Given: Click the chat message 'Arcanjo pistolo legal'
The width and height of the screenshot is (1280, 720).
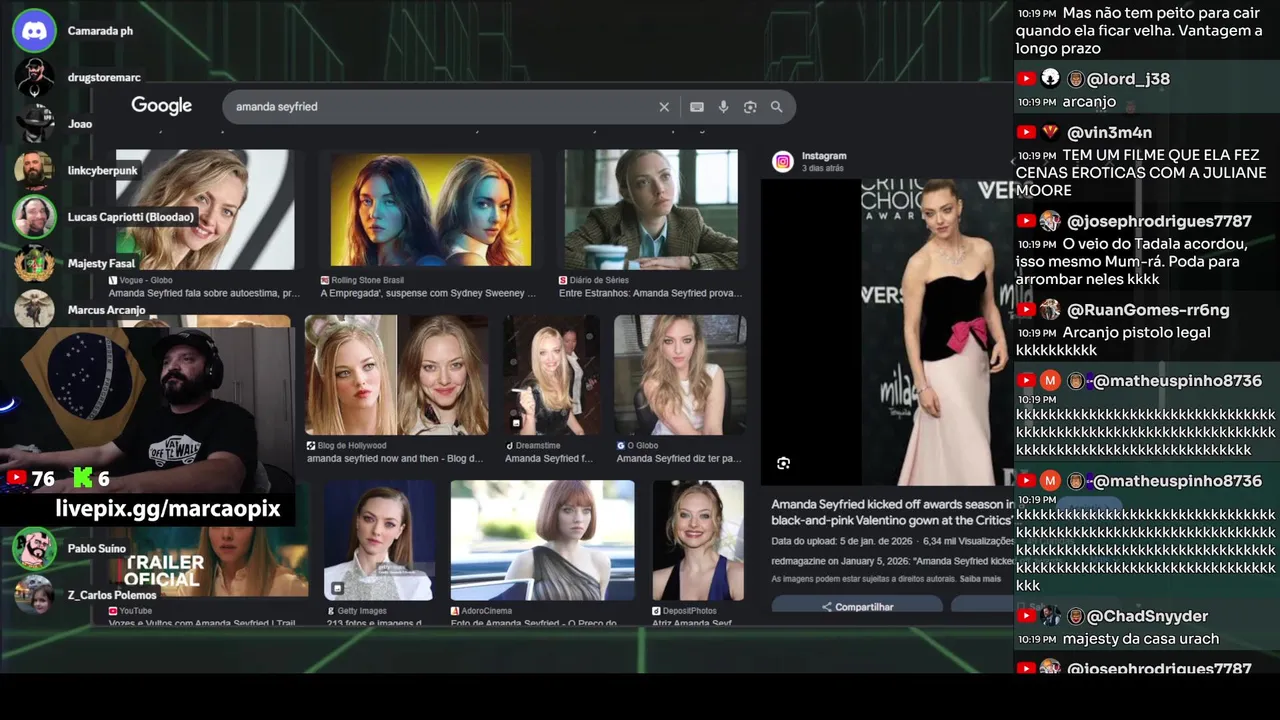Looking at the screenshot, I should tap(1136, 333).
